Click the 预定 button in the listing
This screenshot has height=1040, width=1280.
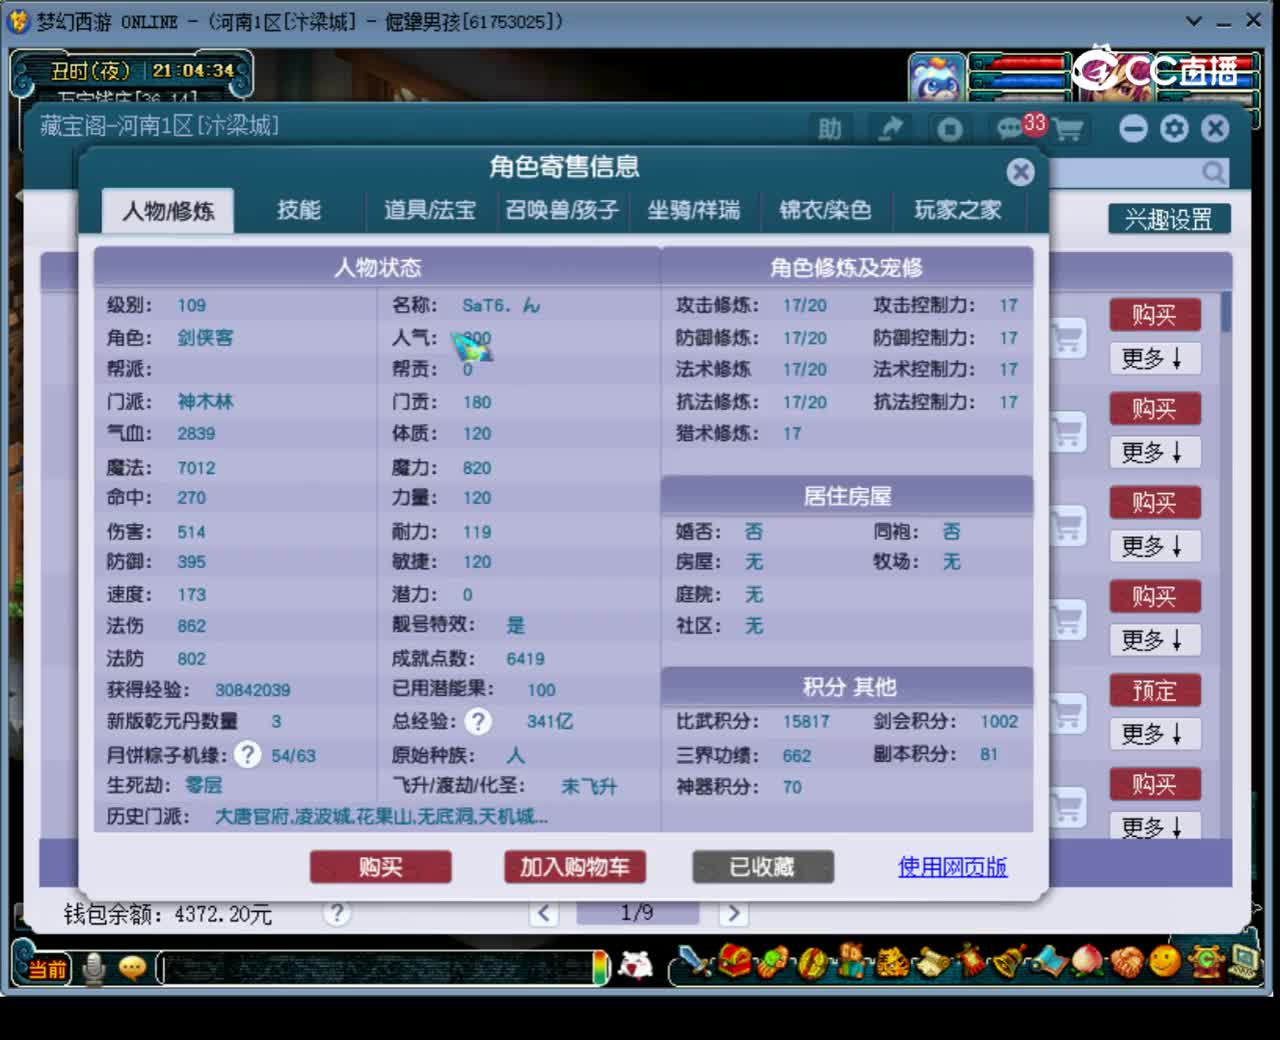pyautogui.click(x=1155, y=691)
